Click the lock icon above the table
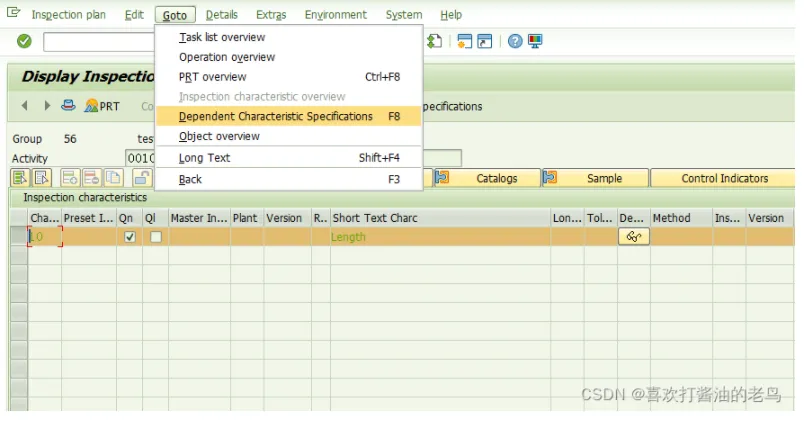Viewport: 806px width, 425px height. coord(141,178)
